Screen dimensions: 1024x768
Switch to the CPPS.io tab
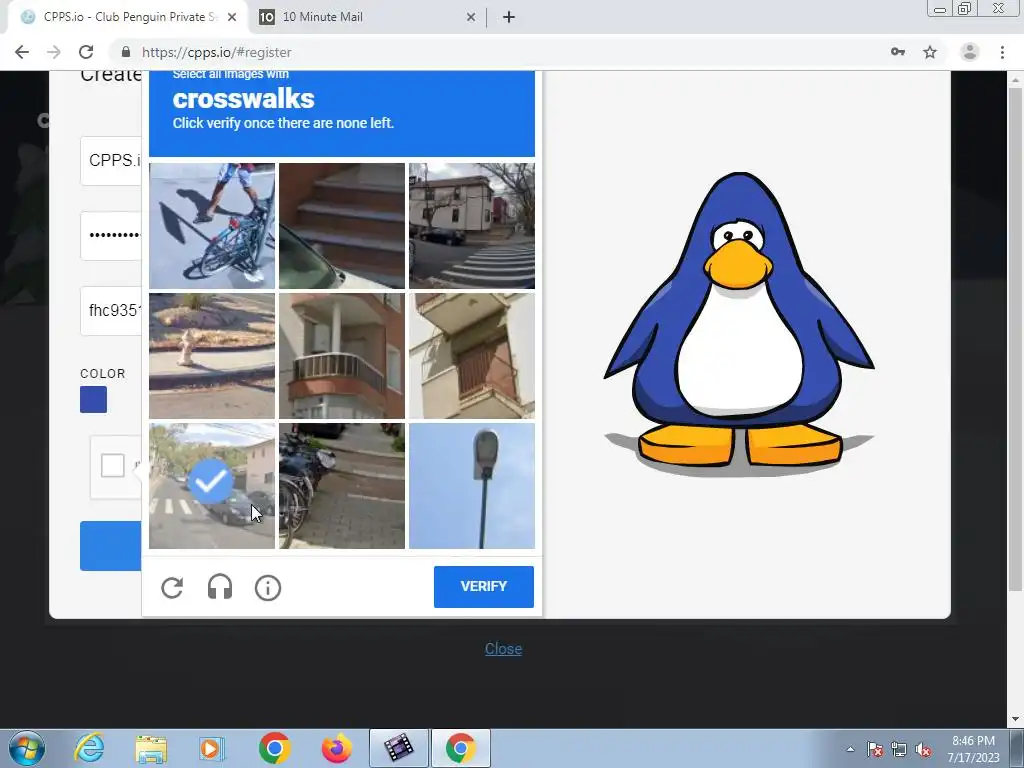[x=127, y=17]
